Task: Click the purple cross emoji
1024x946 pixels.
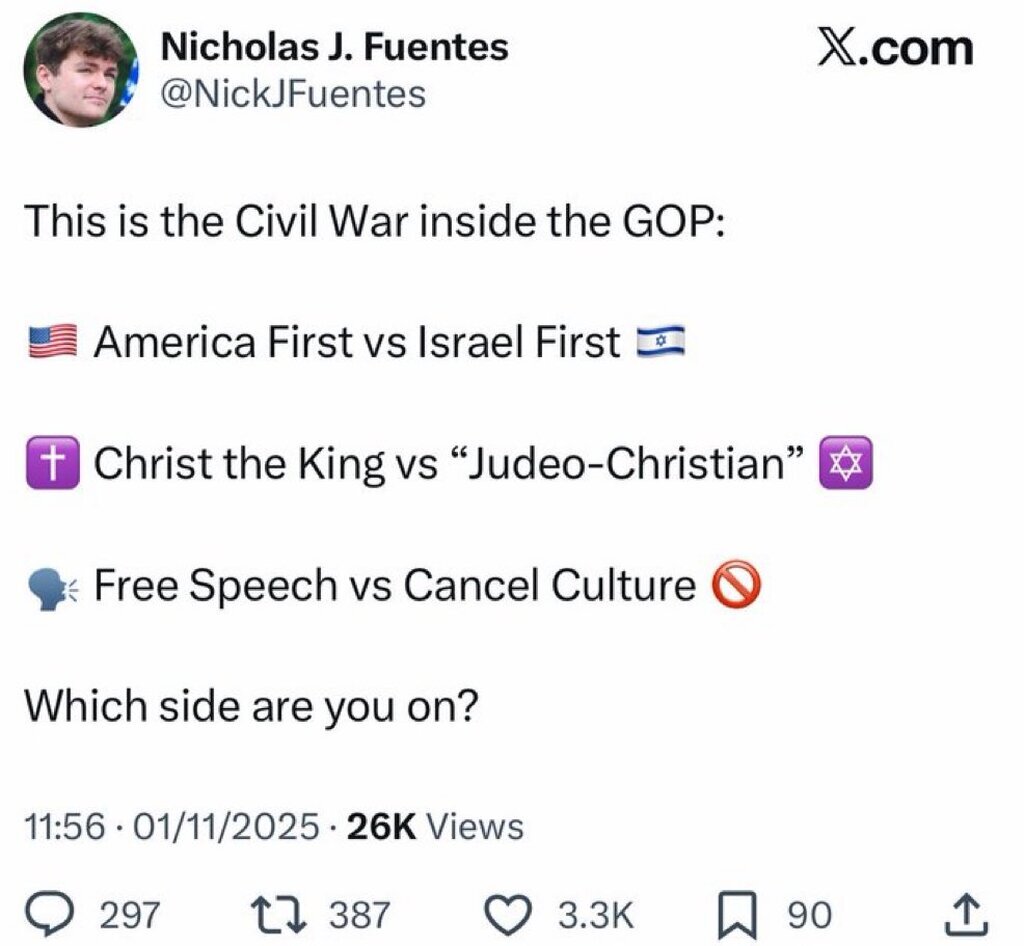Action: [x=52, y=464]
